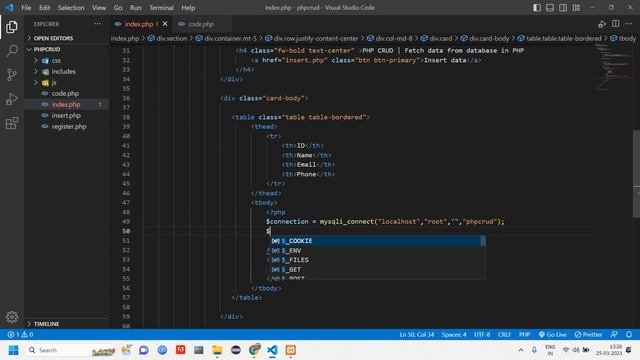The height and width of the screenshot is (360, 640).
Task: Choose $_GET autocomplete suggestion
Action: [378, 269]
